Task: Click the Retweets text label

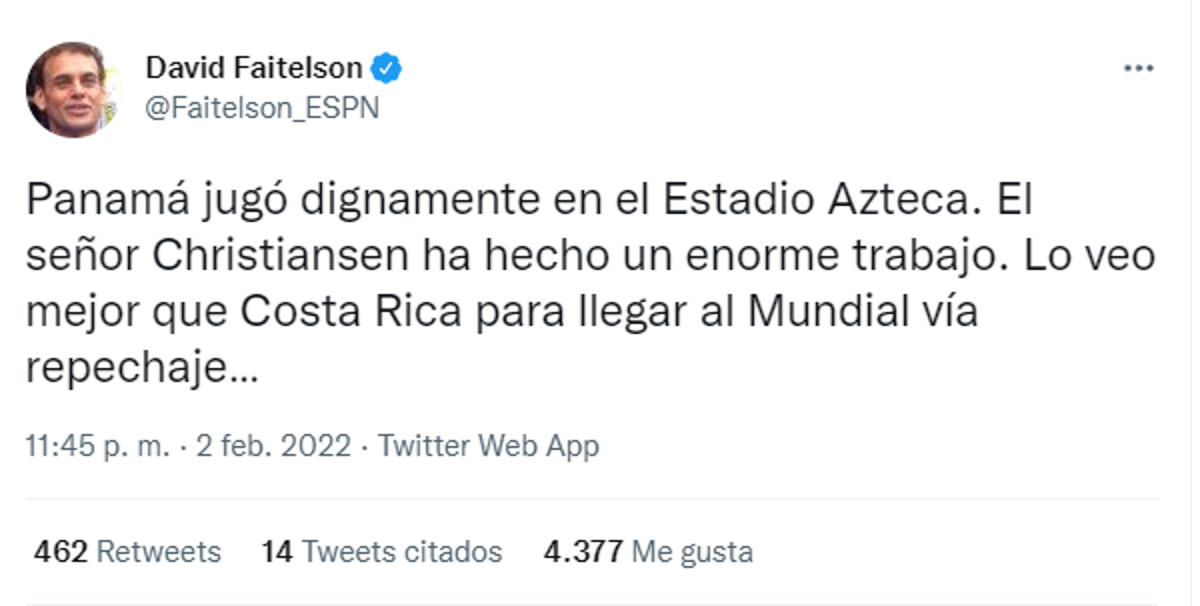Action: (x=160, y=551)
